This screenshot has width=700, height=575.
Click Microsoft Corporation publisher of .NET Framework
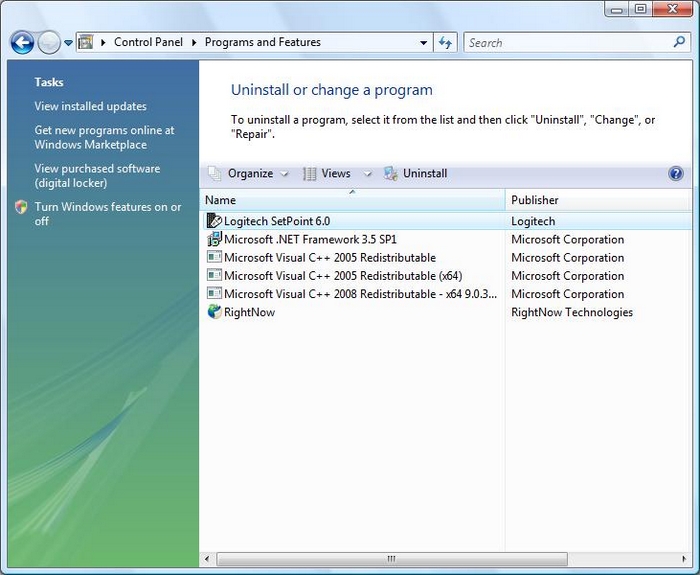click(567, 239)
